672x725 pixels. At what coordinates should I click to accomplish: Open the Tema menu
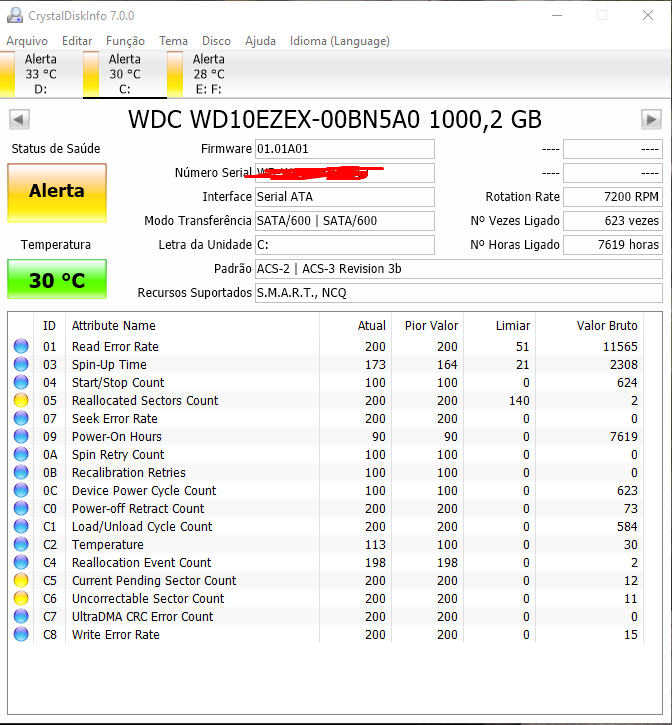[x=173, y=41]
